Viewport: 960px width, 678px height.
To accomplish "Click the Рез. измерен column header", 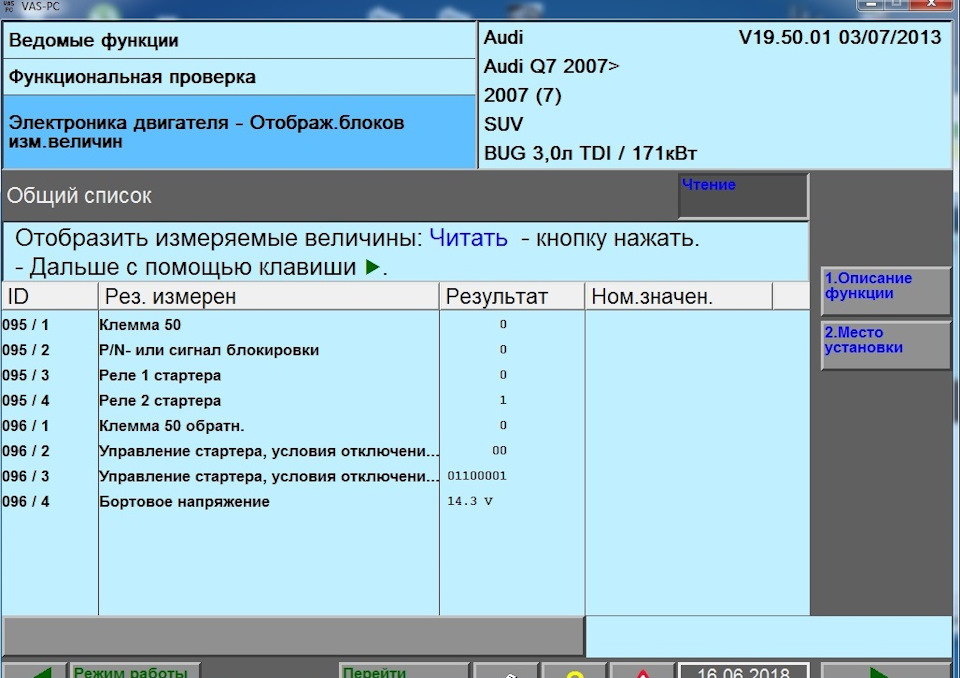I will click(269, 296).
